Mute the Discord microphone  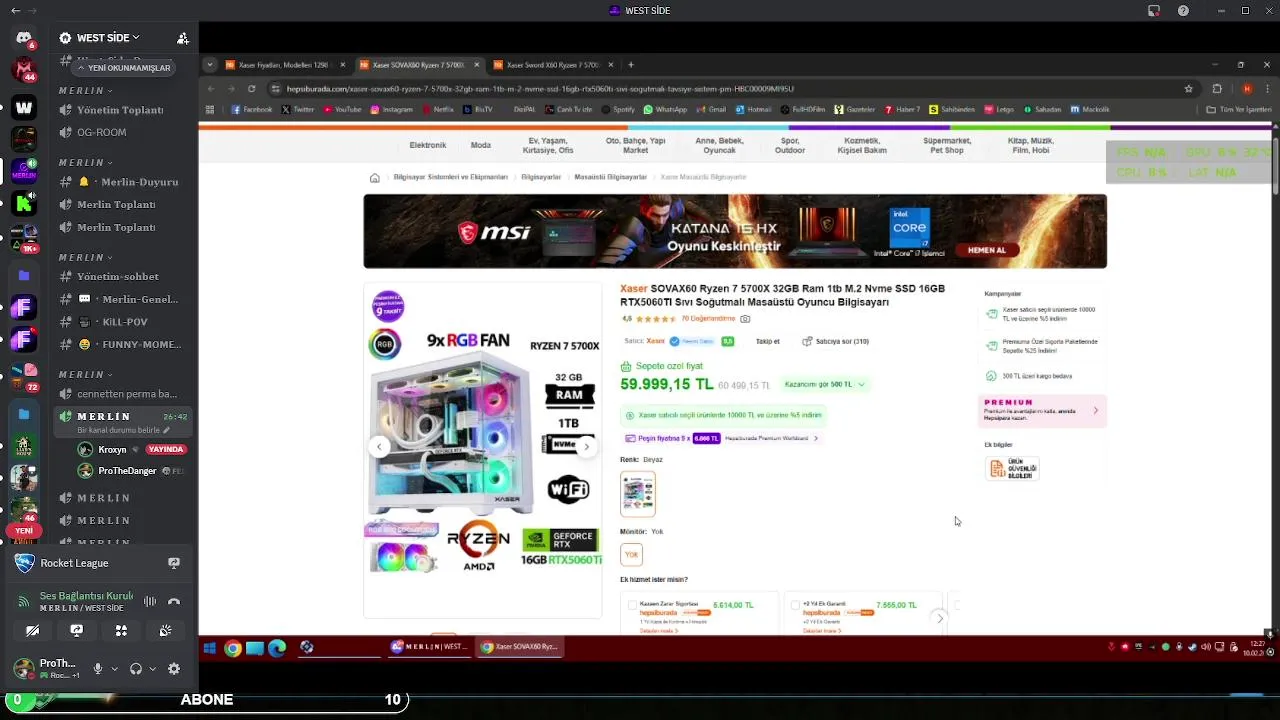98,669
